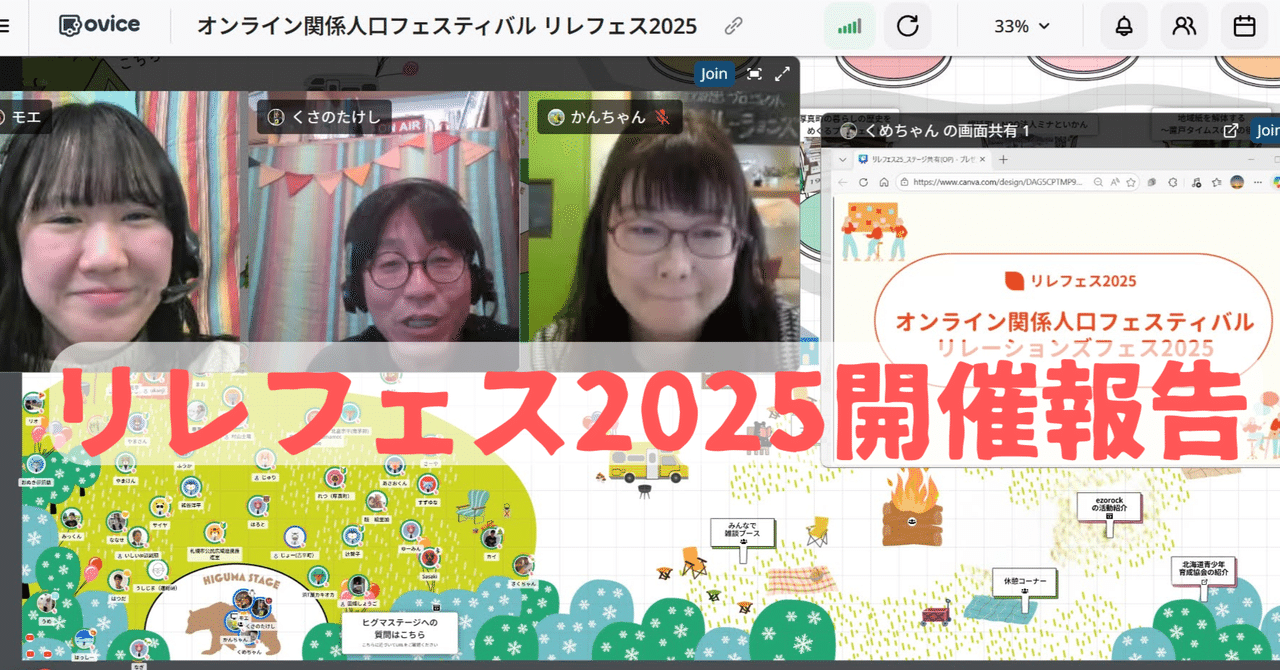The height and width of the screenshot is (670, 1280).
Task: Click the home icon in the shared Edge browser
Action: 884,182
